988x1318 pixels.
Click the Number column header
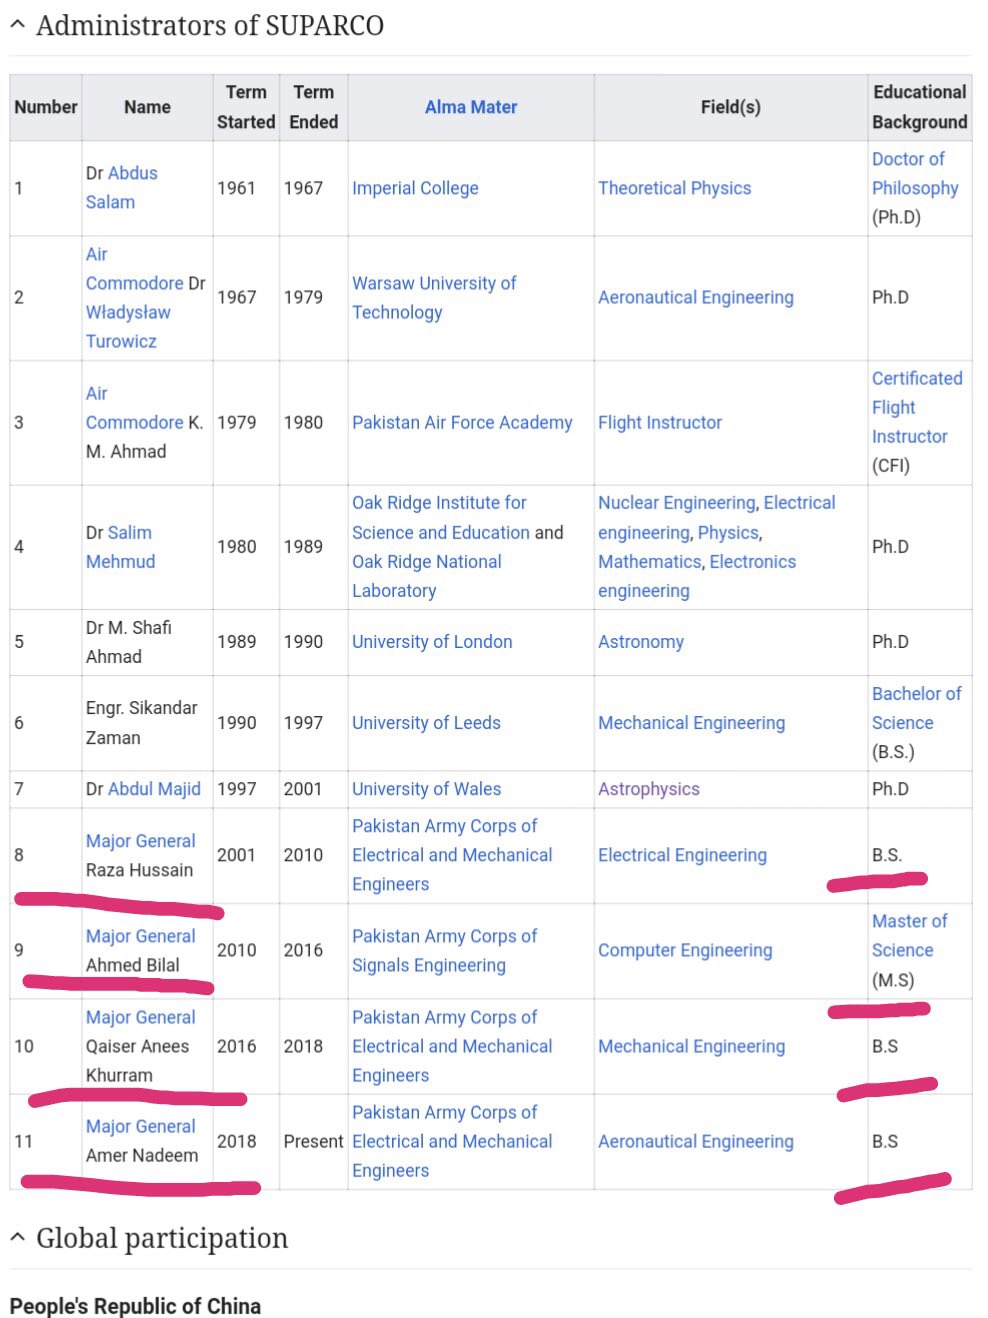46,107
